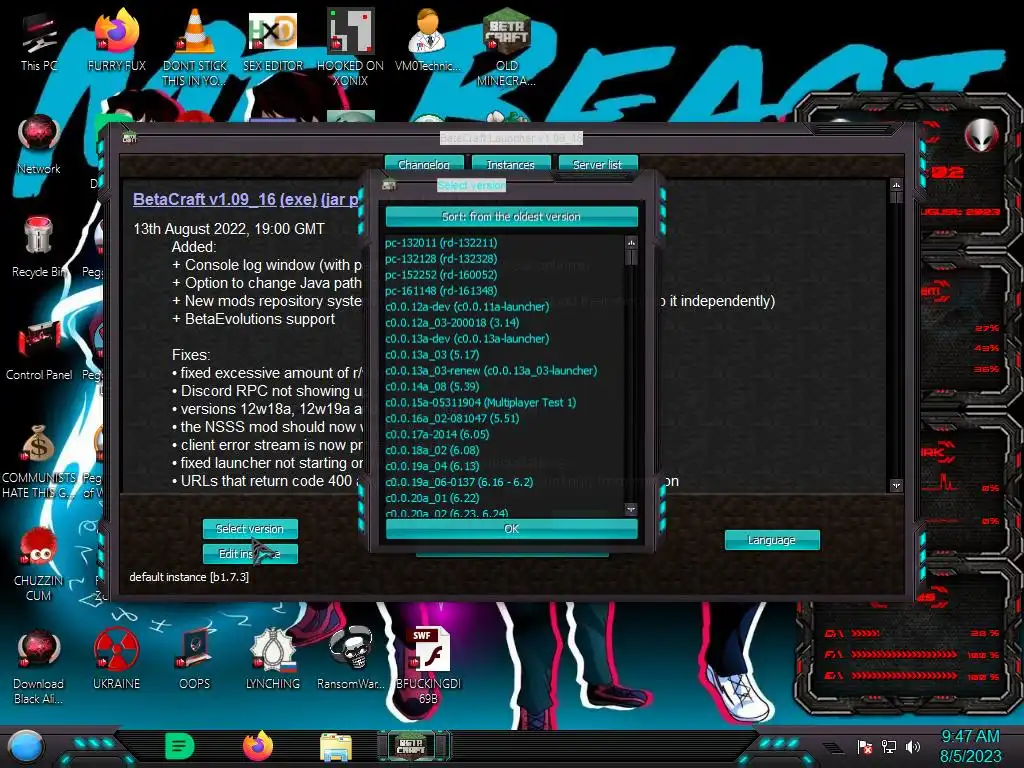Select version c0.0.13a_03 (5.17)
Viewport: 1024px width, 768px height.
point(432,355)
